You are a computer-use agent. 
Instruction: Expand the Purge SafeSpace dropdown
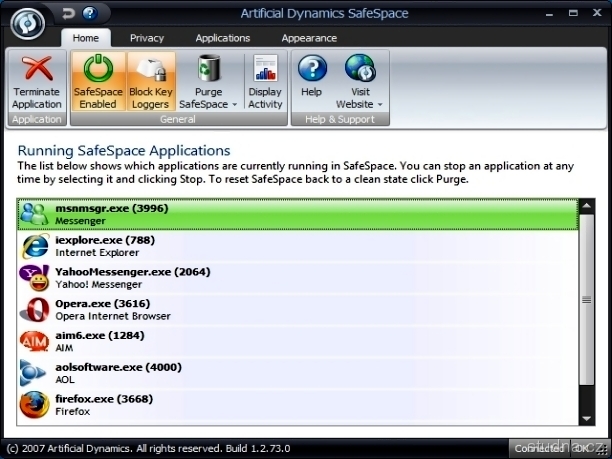tap(234, 104)
